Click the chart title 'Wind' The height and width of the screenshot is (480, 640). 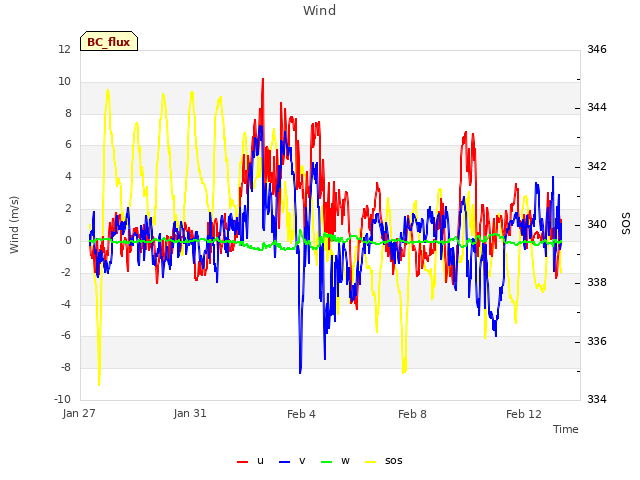coord(319,10)
